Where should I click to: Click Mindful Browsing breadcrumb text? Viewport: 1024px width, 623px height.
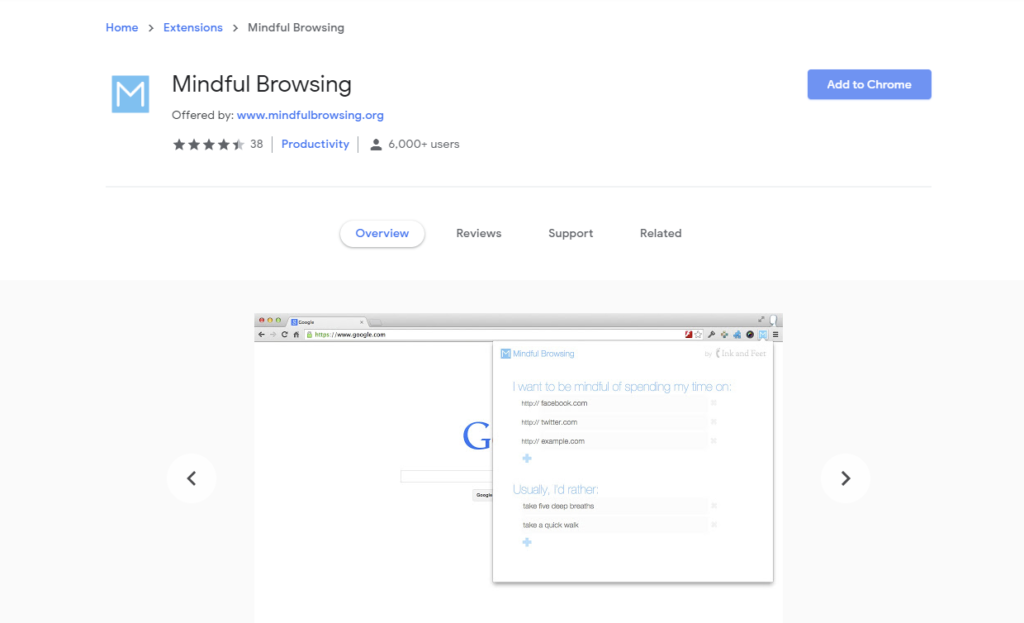pos(296,27)
